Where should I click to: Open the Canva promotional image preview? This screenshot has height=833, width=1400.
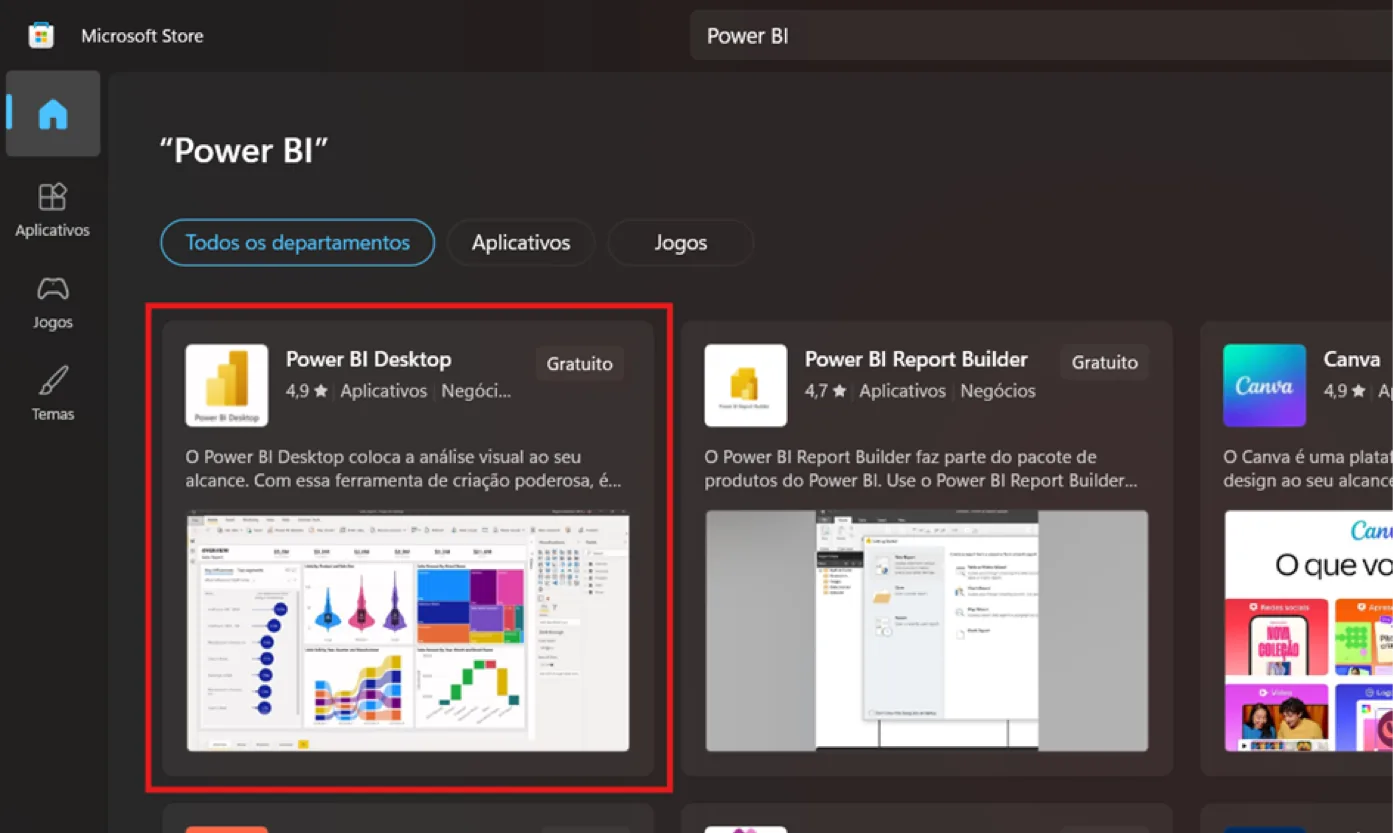tap(1309, 631)
